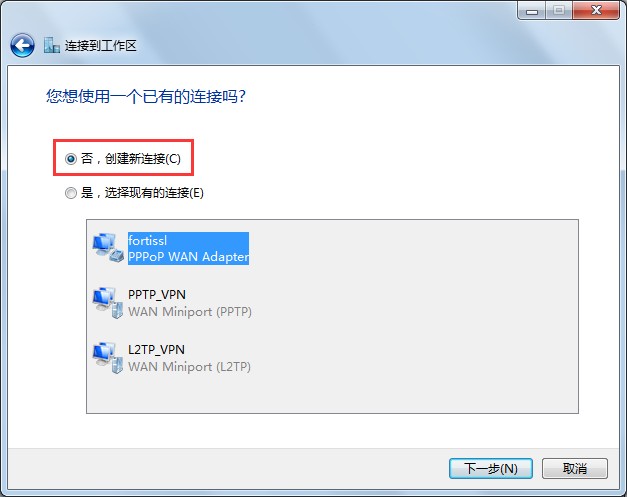Click the PPPoP WAN Adapter description

point(188,257)
